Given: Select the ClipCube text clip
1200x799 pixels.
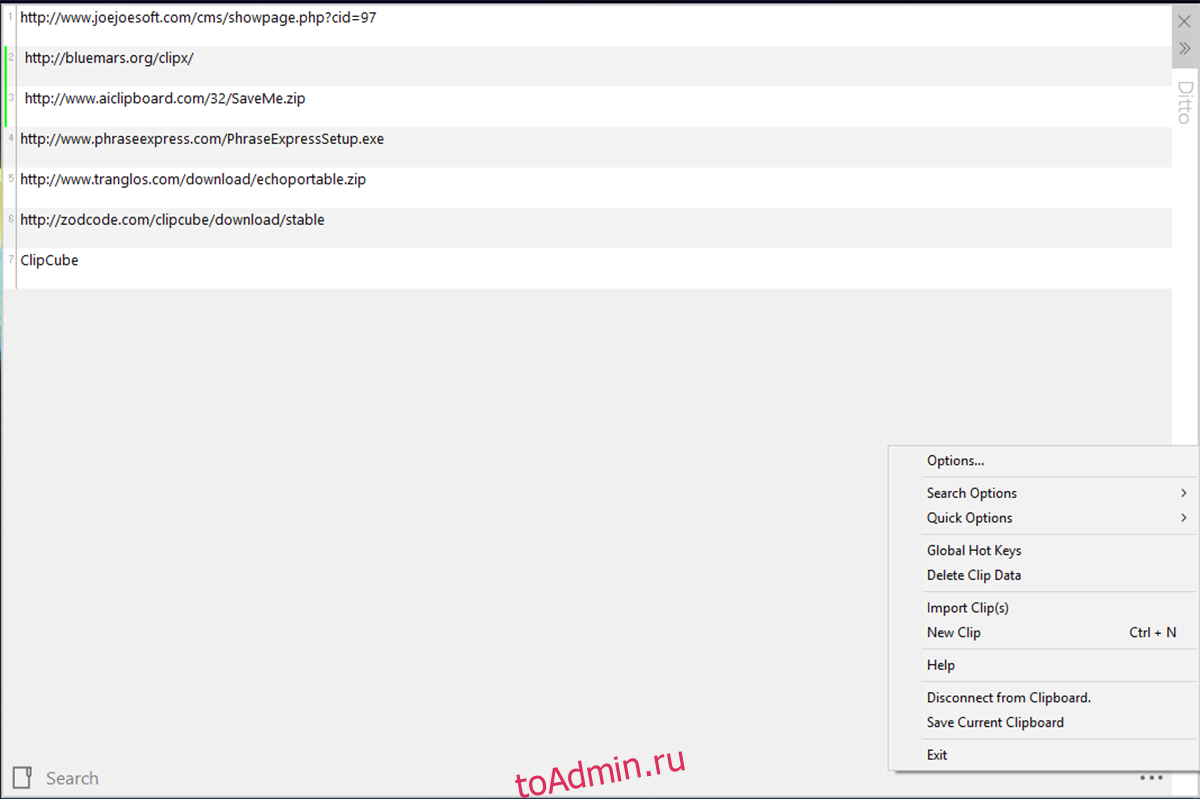Looking at the screenshot, I should click(x=588, y=268).
